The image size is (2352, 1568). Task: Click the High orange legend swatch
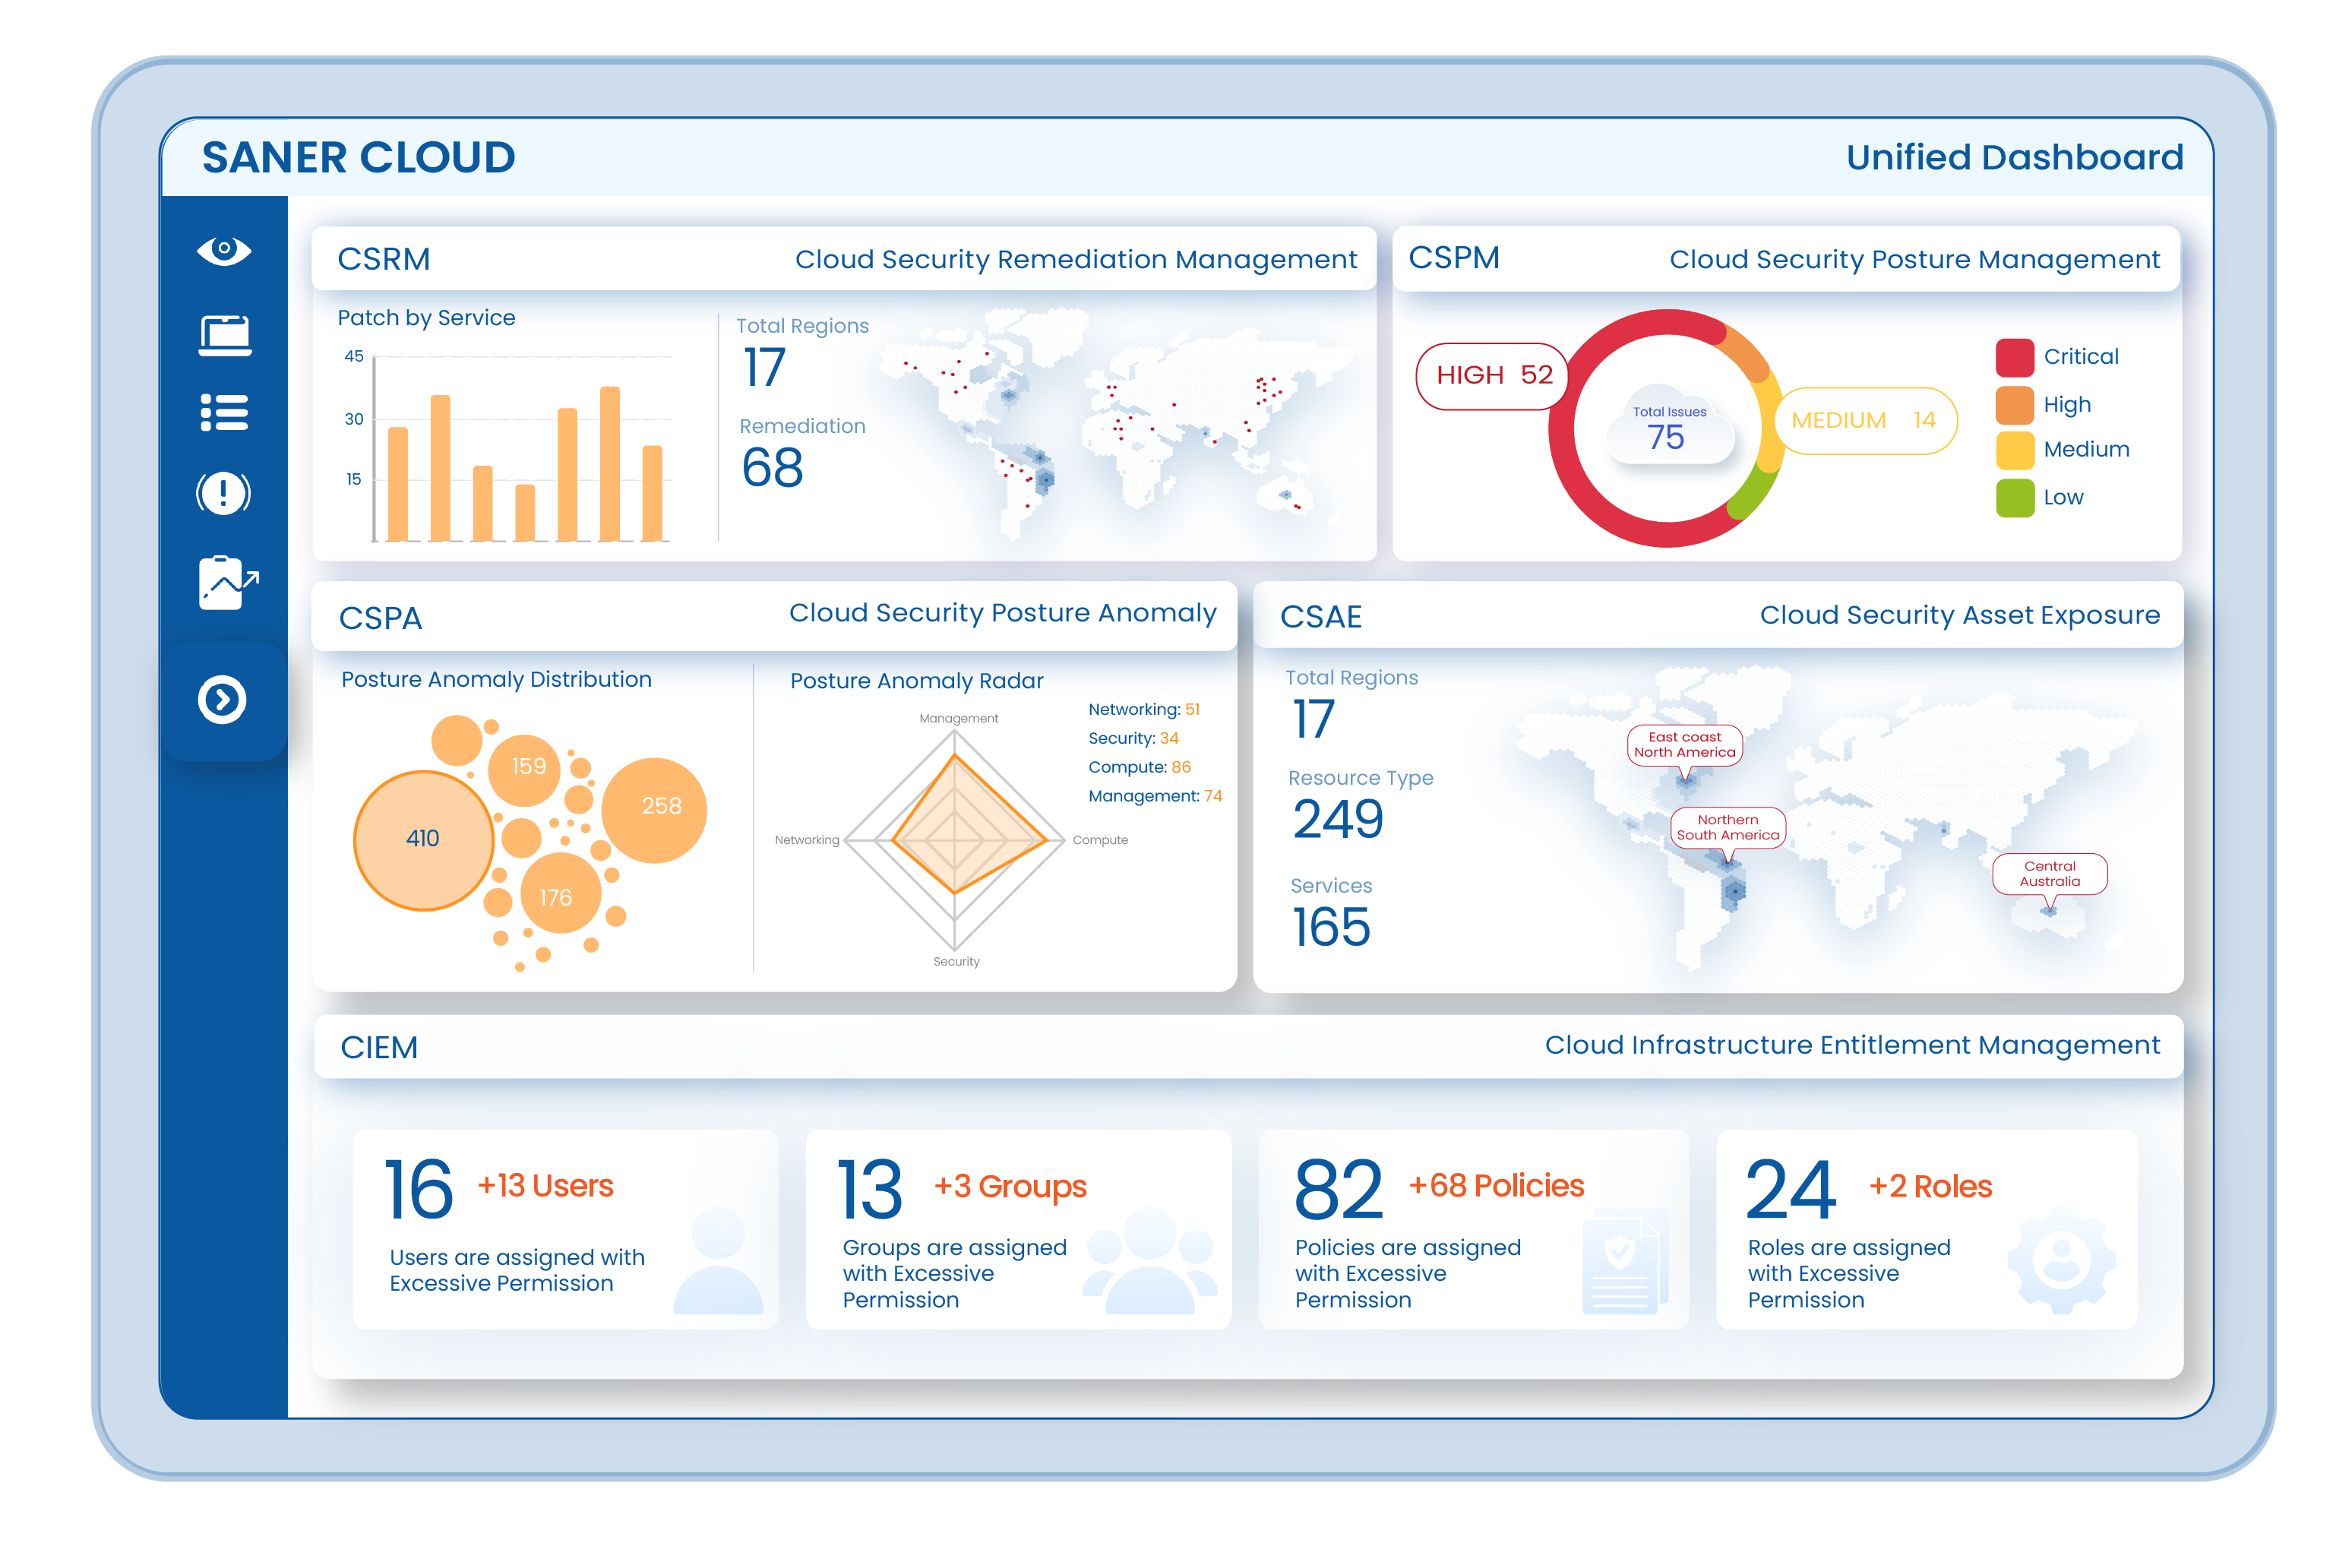coord(2014,405)
